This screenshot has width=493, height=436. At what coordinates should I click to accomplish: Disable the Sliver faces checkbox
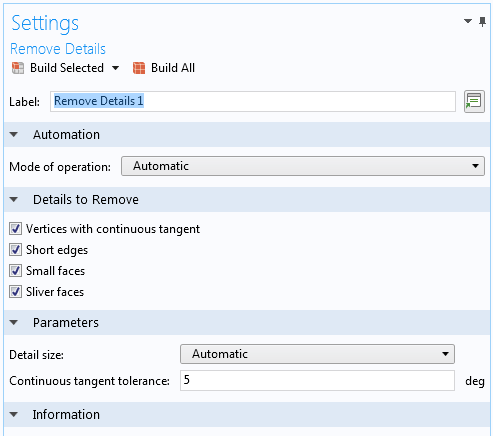pyautogui.click(x=15, y=292)
